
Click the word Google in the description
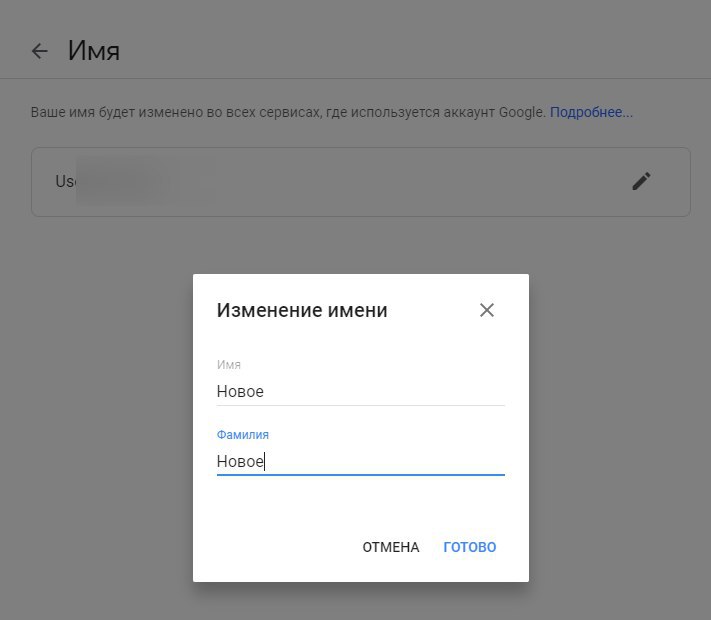[522, 112]
